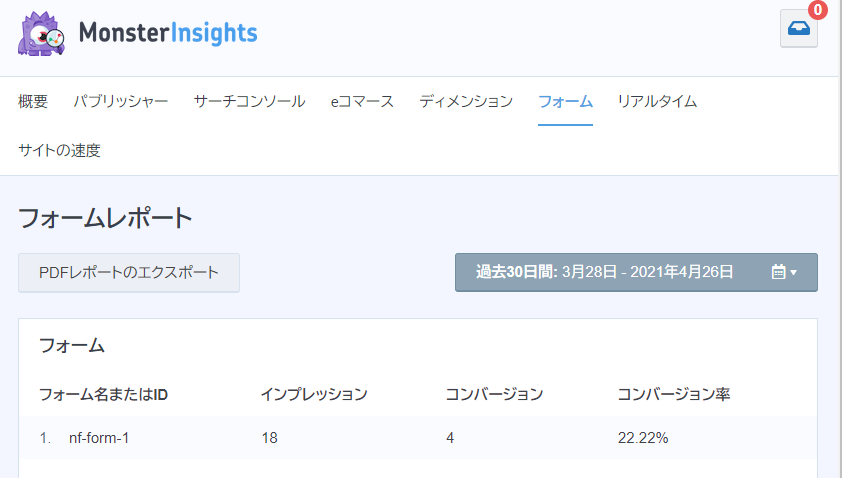This screenshot has width=842, height=478.
Task: Switch to the 概要 tab
Action: point(33,101)
